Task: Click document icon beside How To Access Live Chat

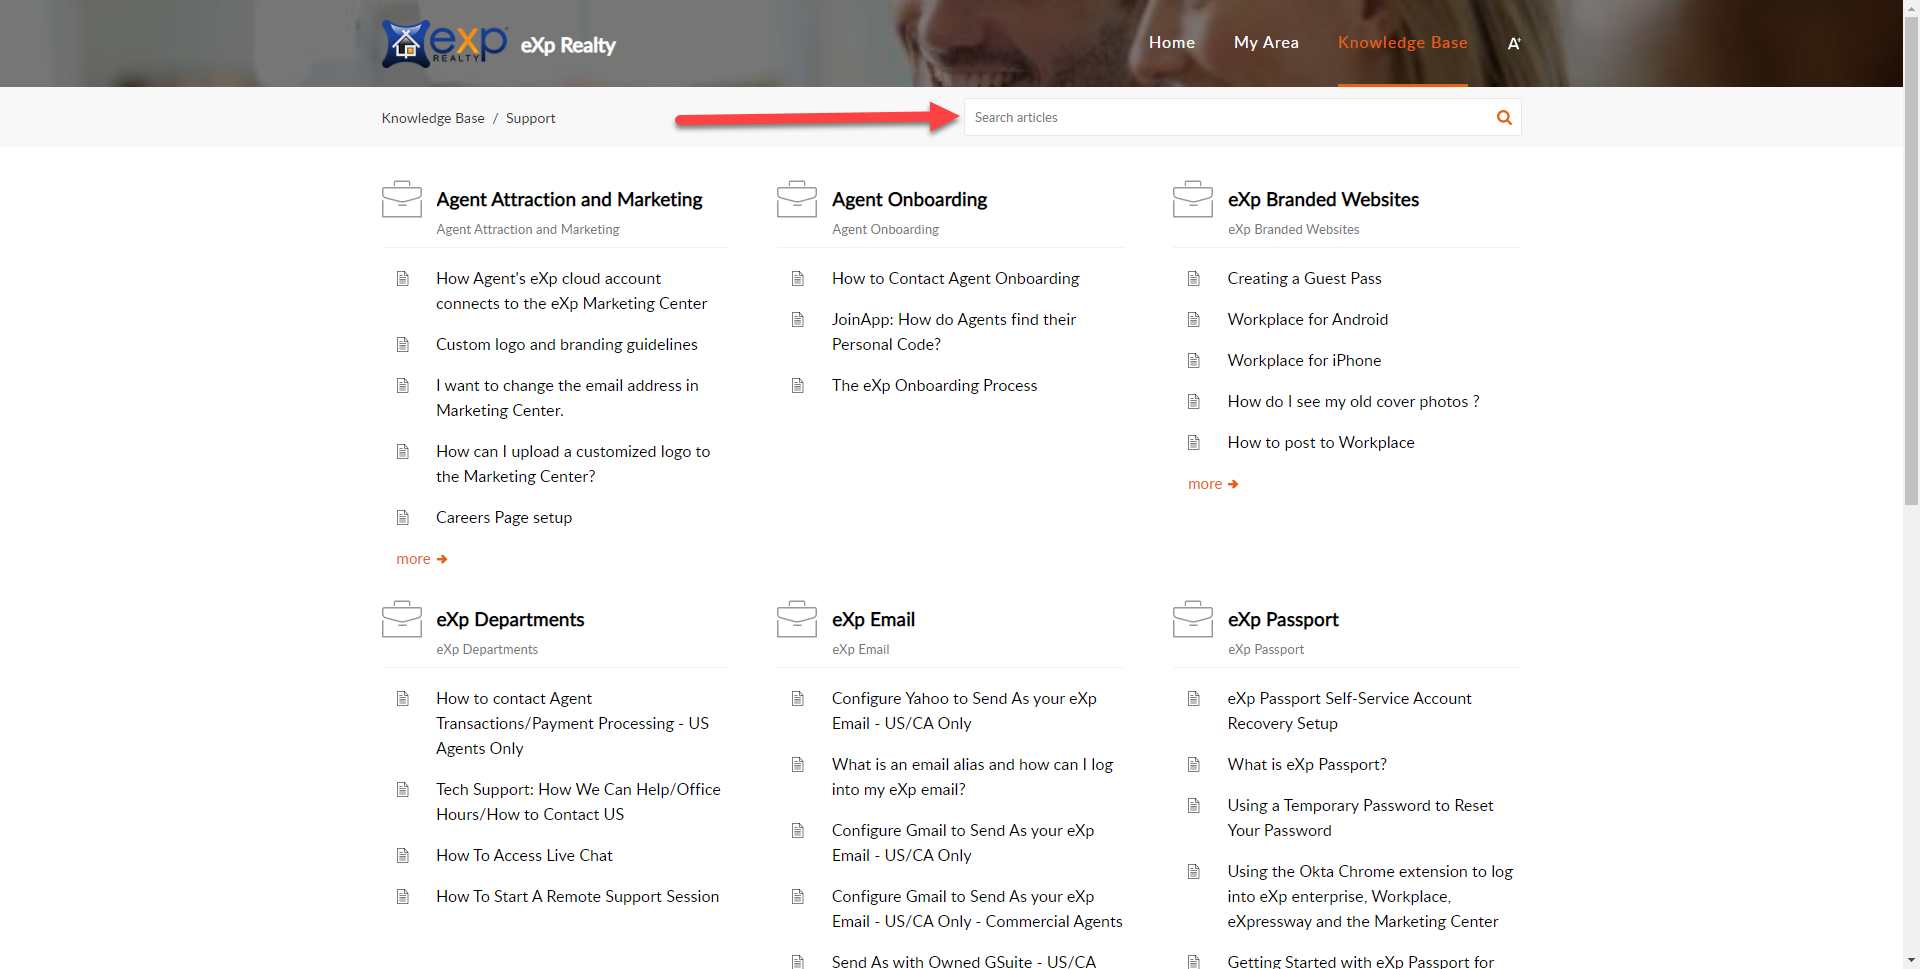Action: pyautogui.click(x=403, y=855)
